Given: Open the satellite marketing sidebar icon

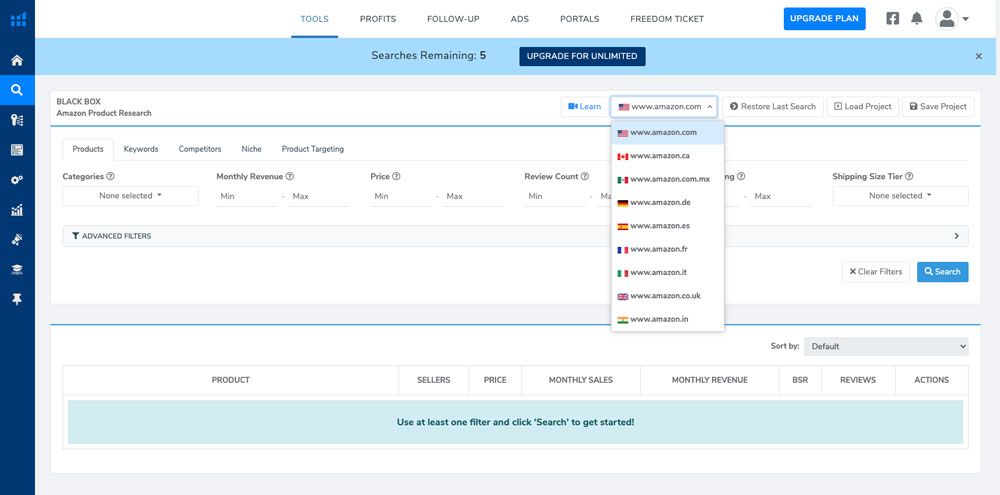Looking at the screenshot, I should (x=17, y=240).
